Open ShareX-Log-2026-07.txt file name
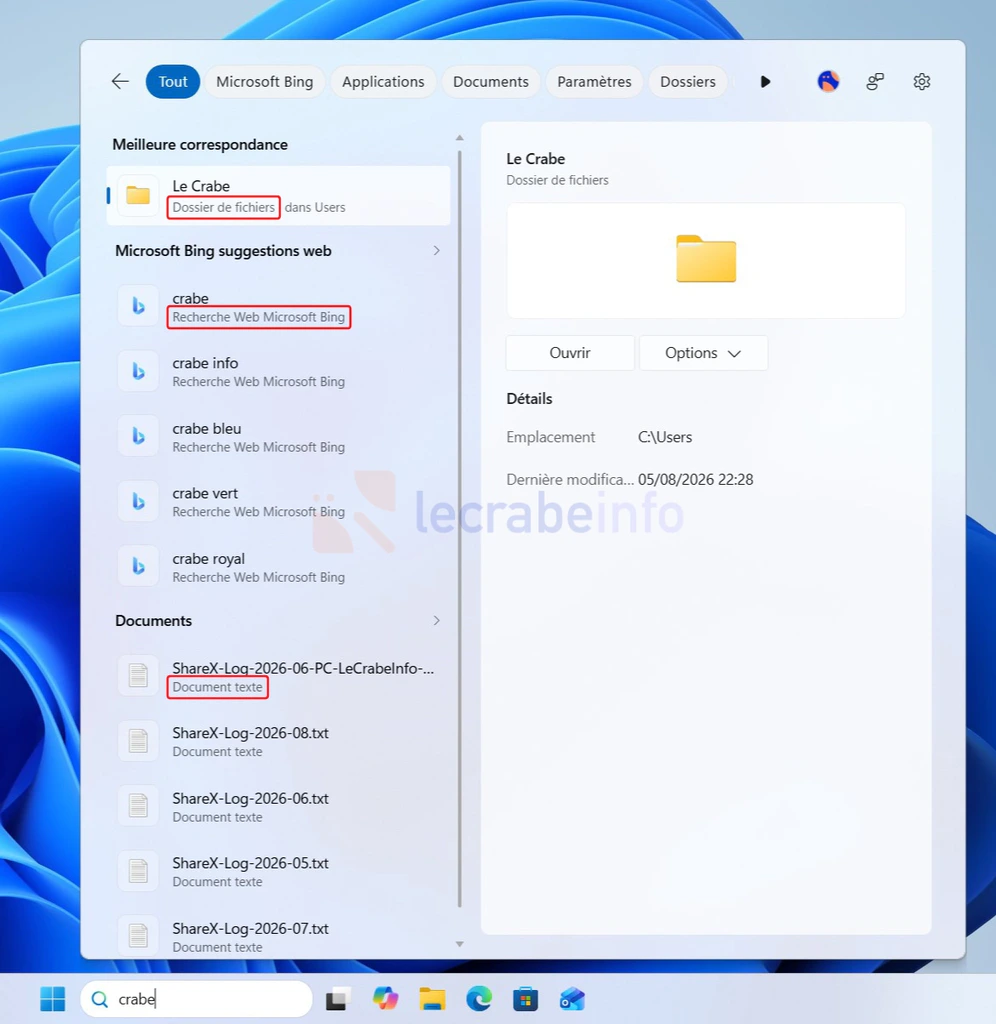This screenshot has width=996, height=1024. tap(250, 929)
